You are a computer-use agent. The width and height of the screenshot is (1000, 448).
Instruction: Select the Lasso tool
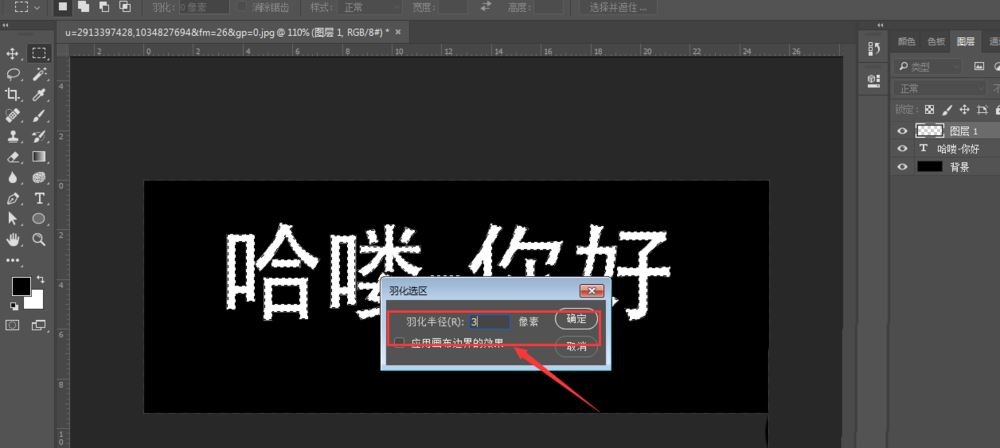pyautogui.click(x=12, y=74)
